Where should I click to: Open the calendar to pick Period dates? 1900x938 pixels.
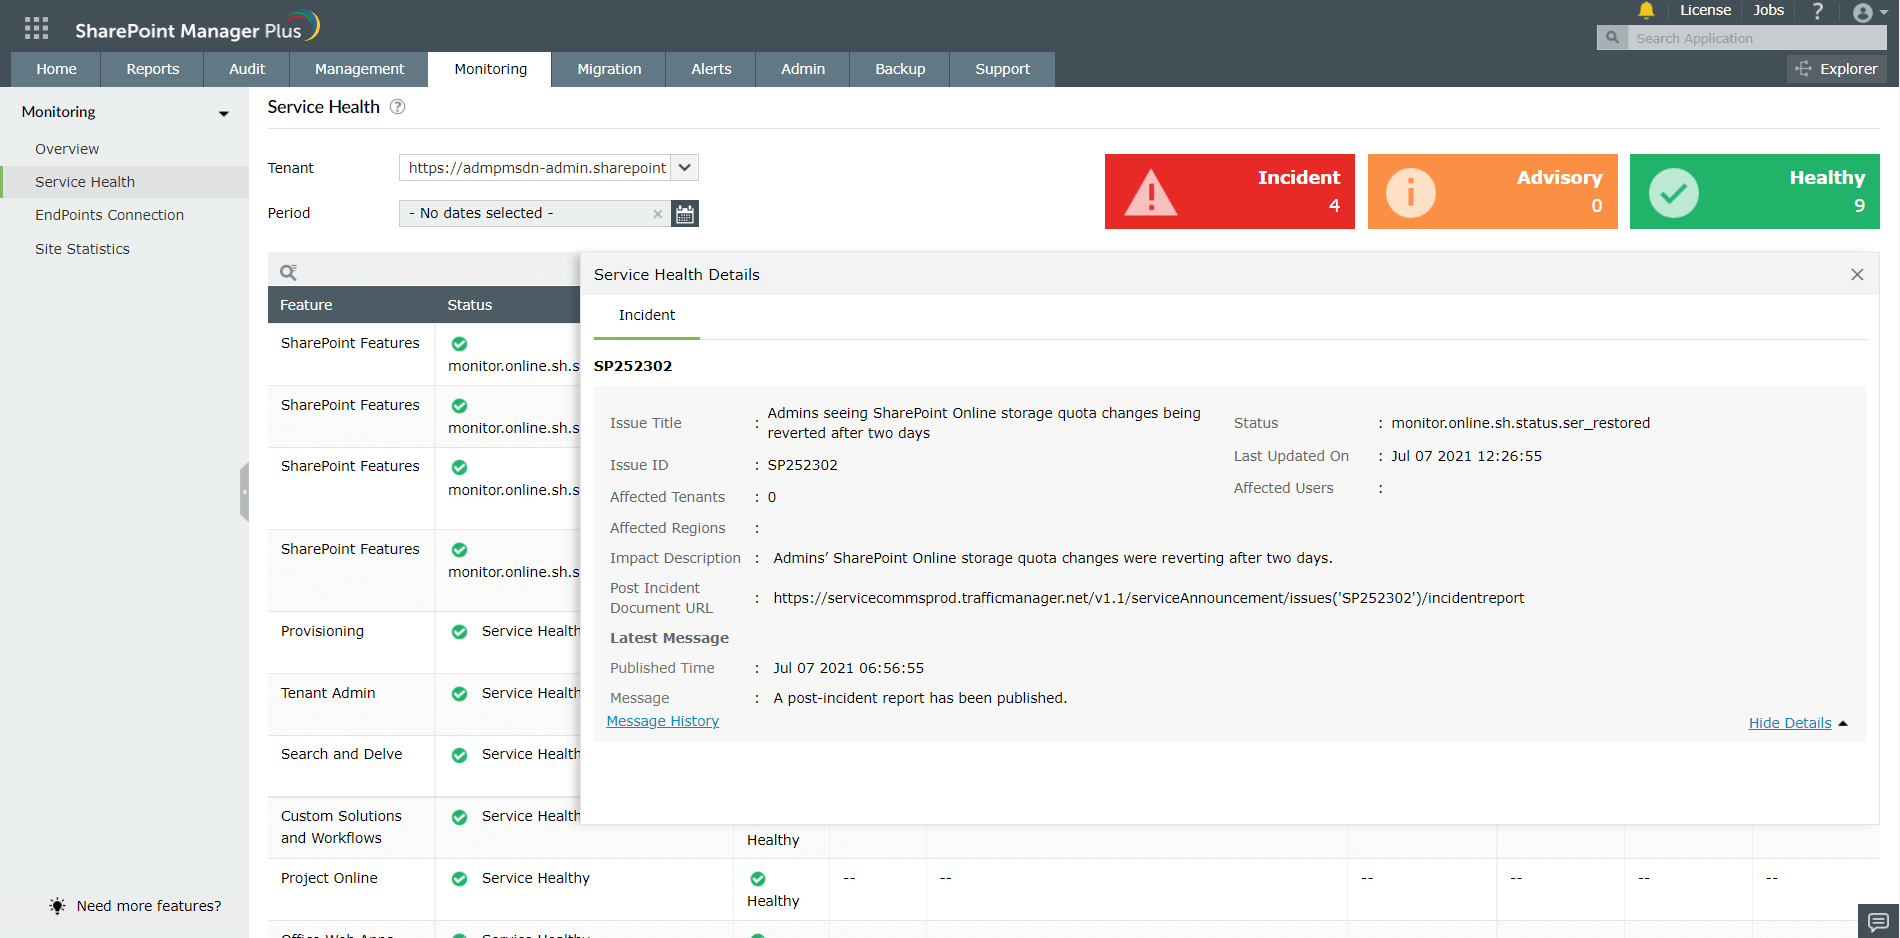[684, 213]
